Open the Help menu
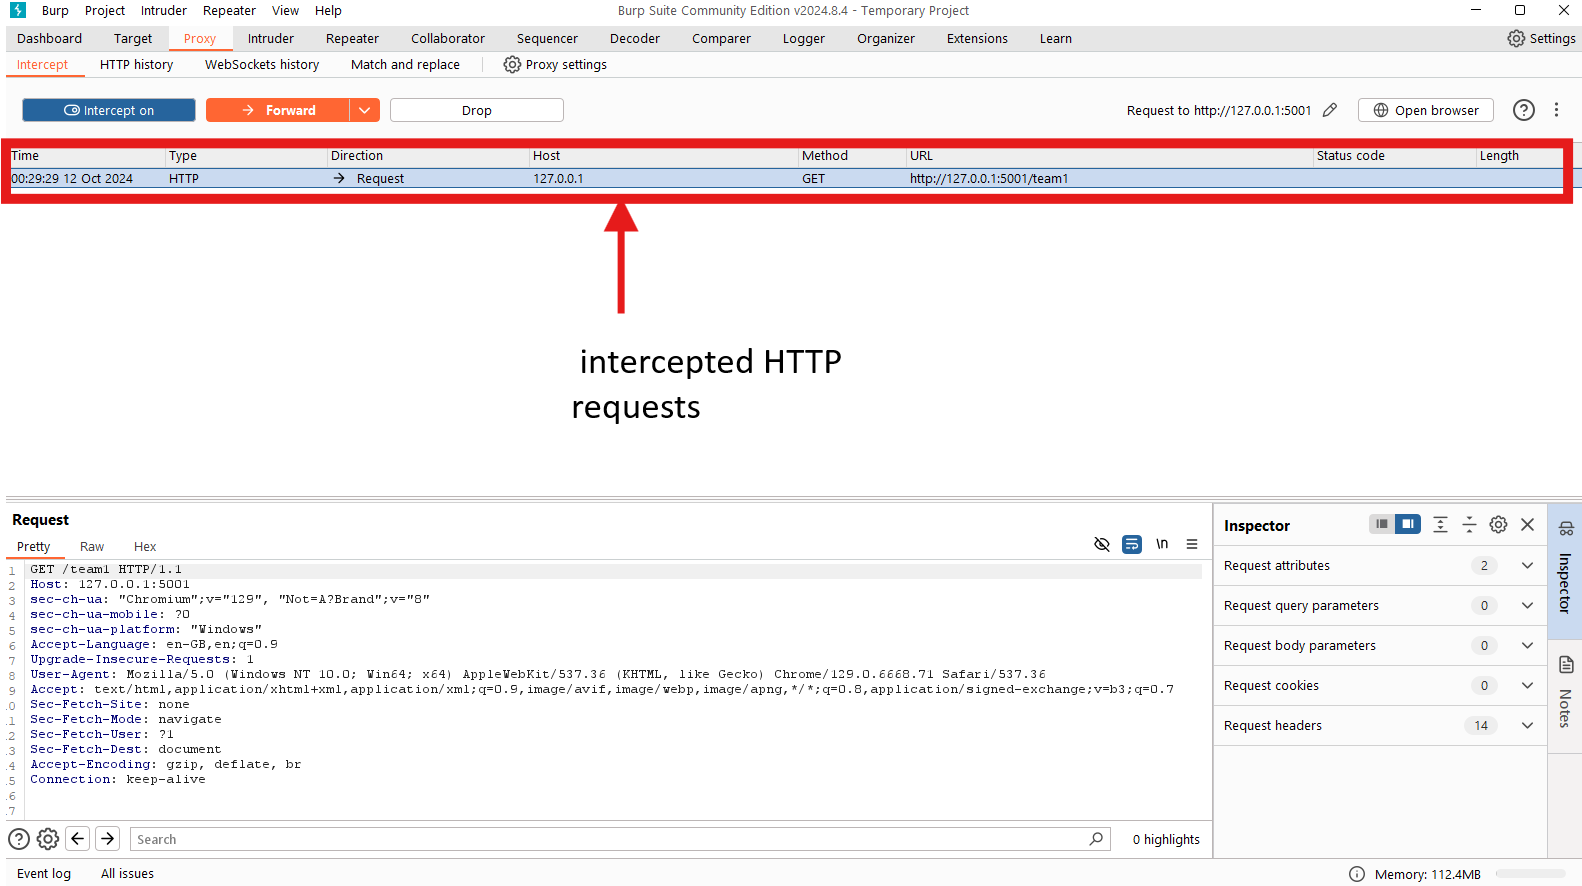 tap(328, 10)
